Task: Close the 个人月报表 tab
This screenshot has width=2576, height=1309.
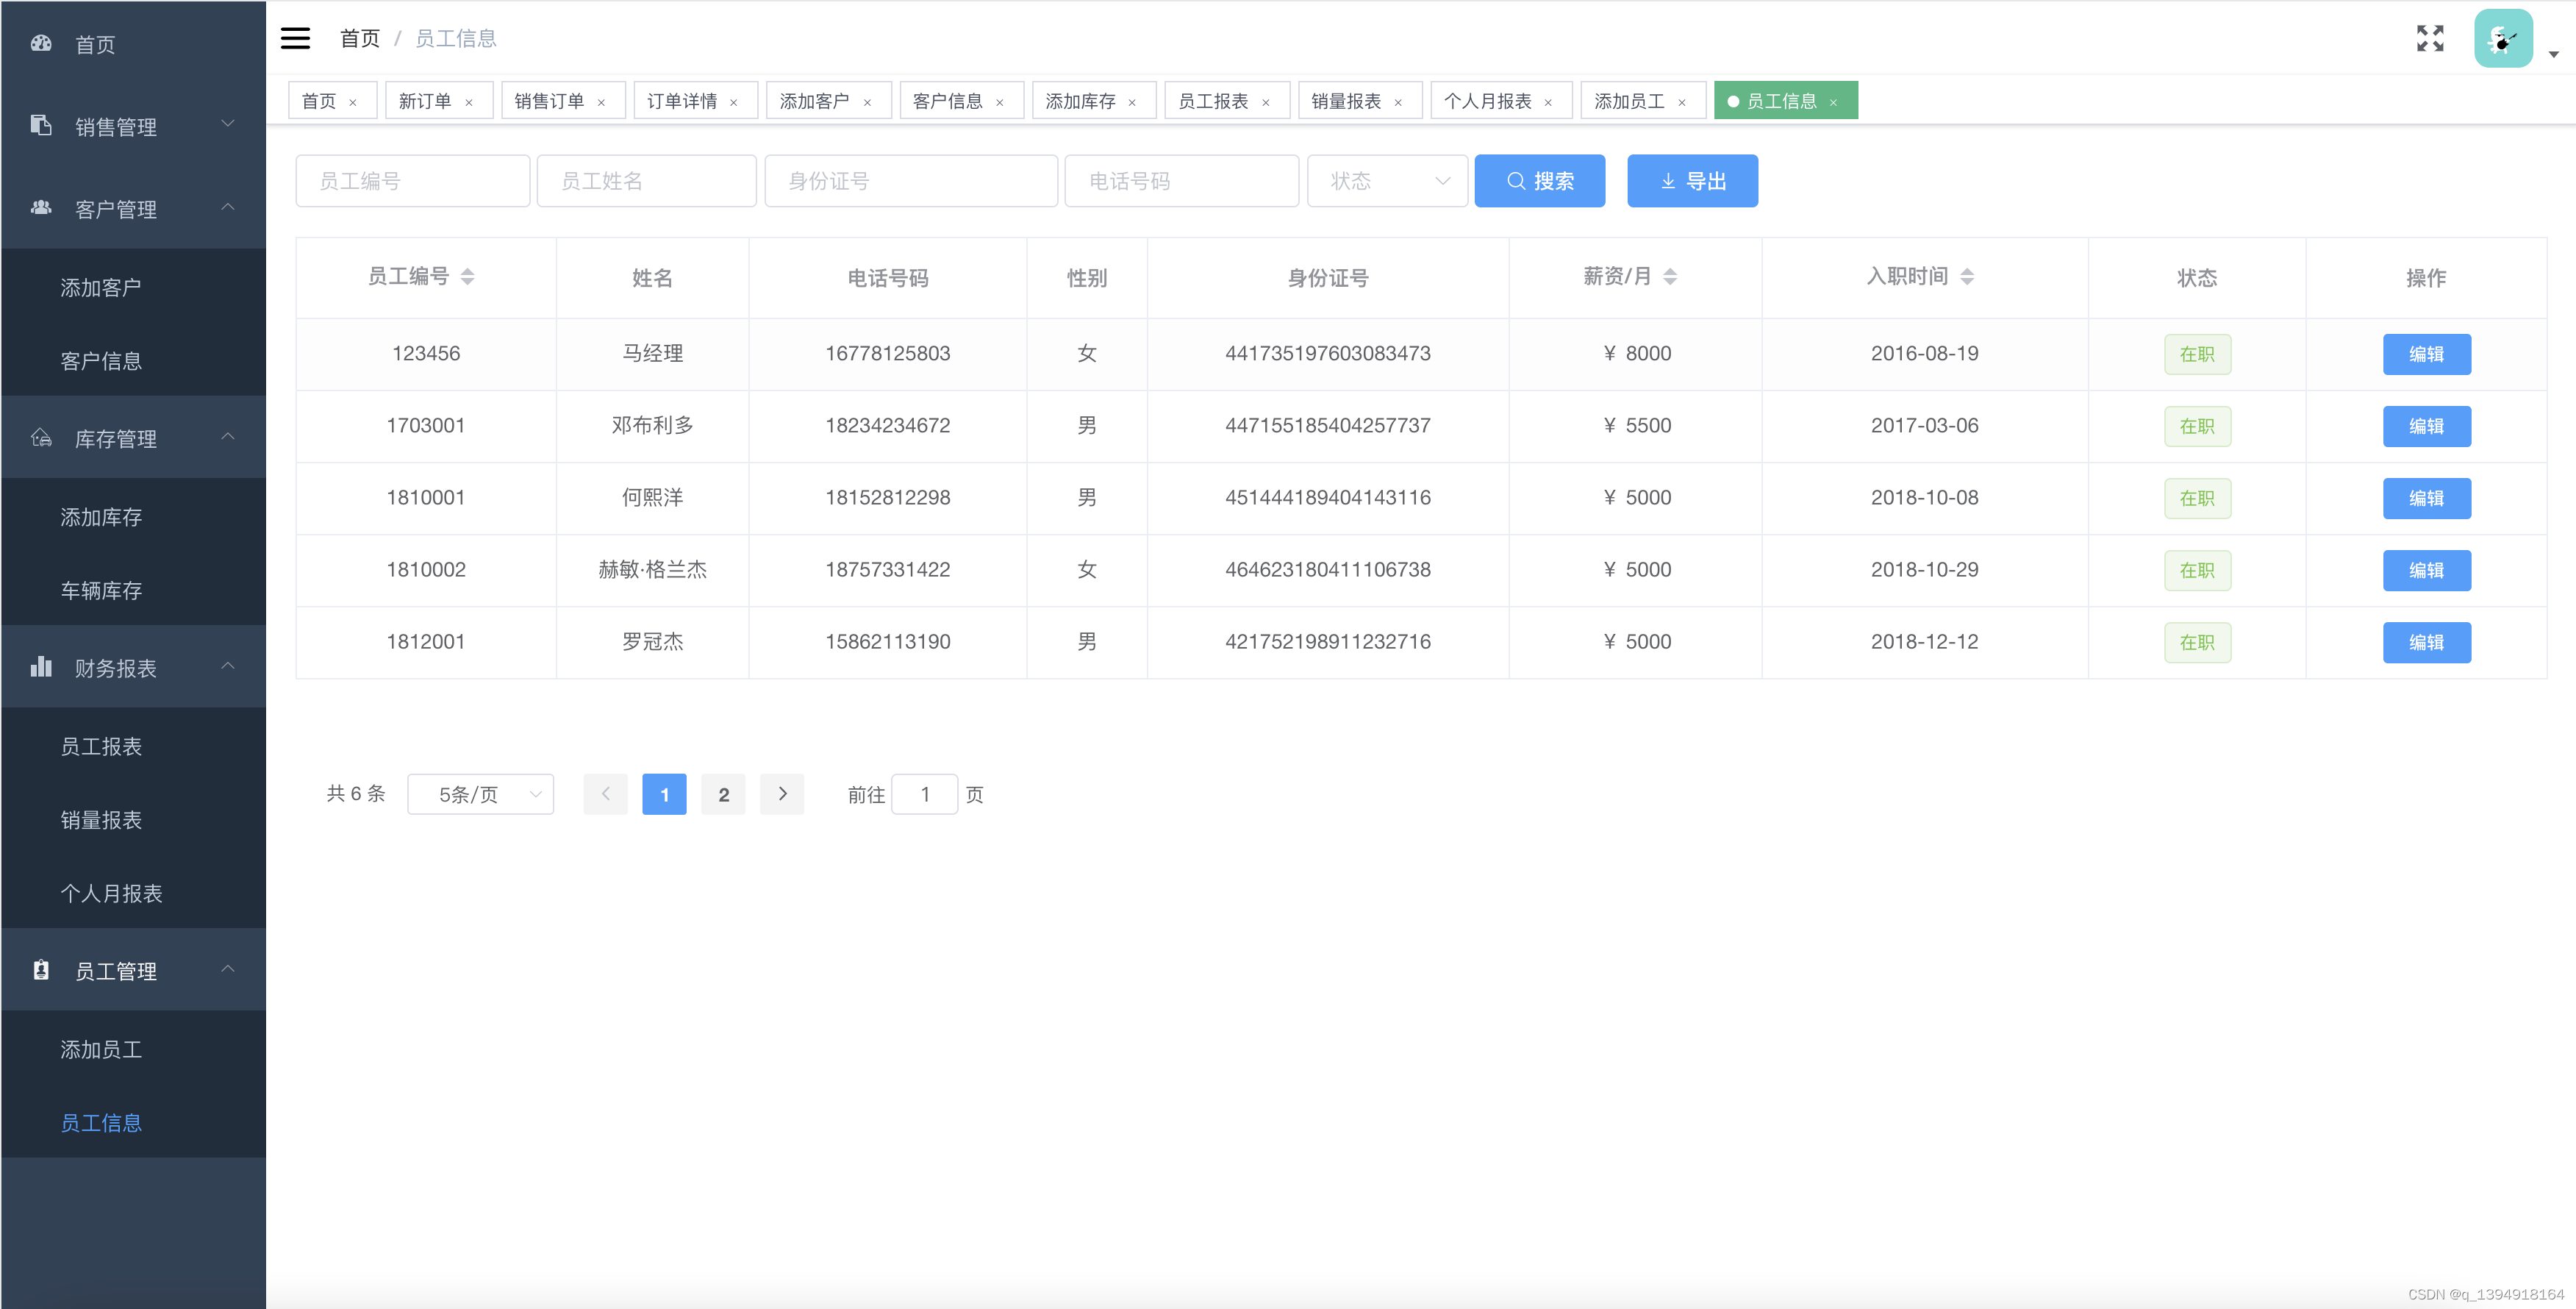Action: [1548, 102]
